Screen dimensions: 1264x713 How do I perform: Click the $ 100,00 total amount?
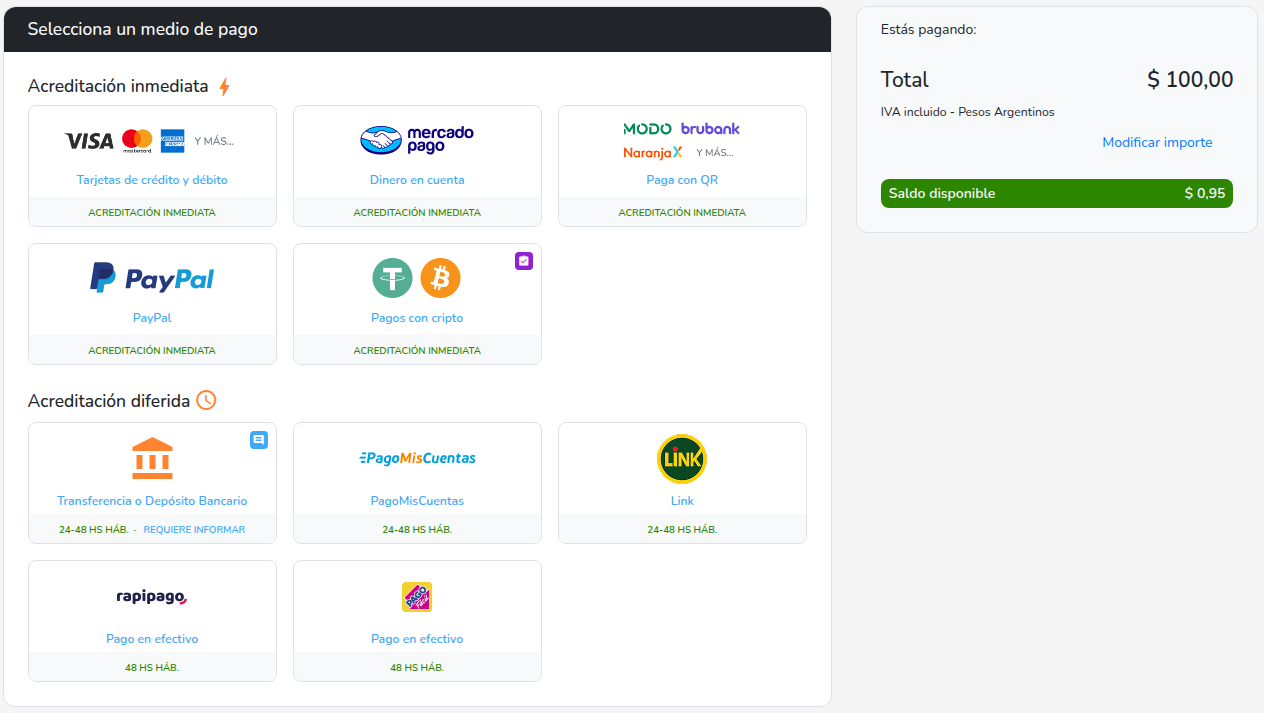point(1190,80)
